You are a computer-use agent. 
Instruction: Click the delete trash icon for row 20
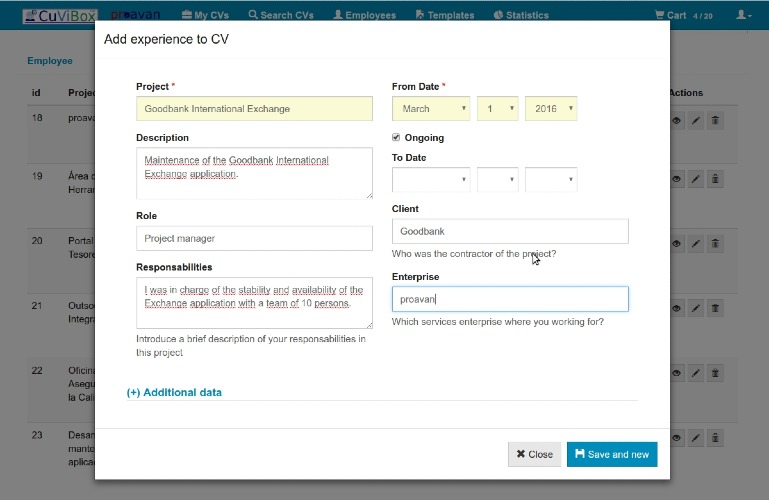click(x=715, y=244)
